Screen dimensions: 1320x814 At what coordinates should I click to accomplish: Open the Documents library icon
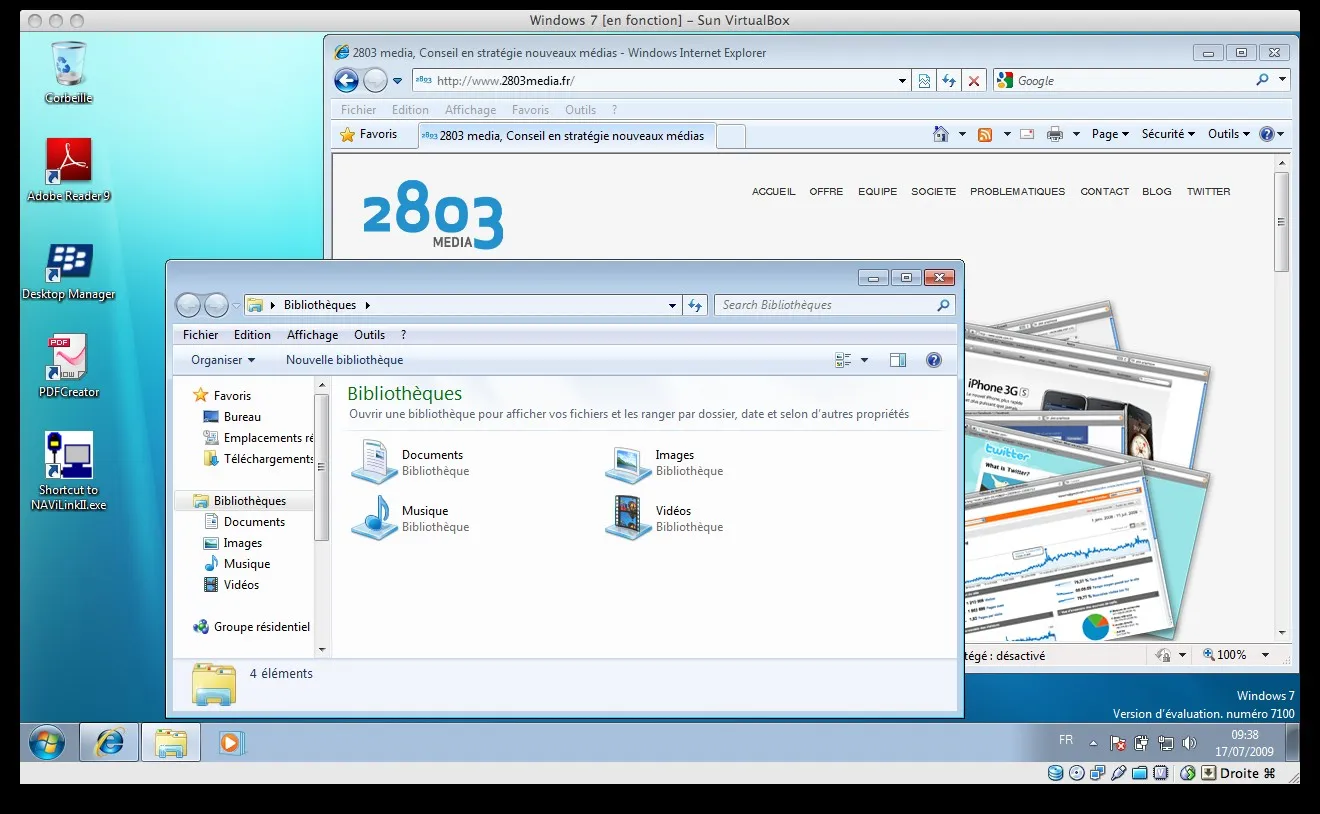[x=374, y=462]
